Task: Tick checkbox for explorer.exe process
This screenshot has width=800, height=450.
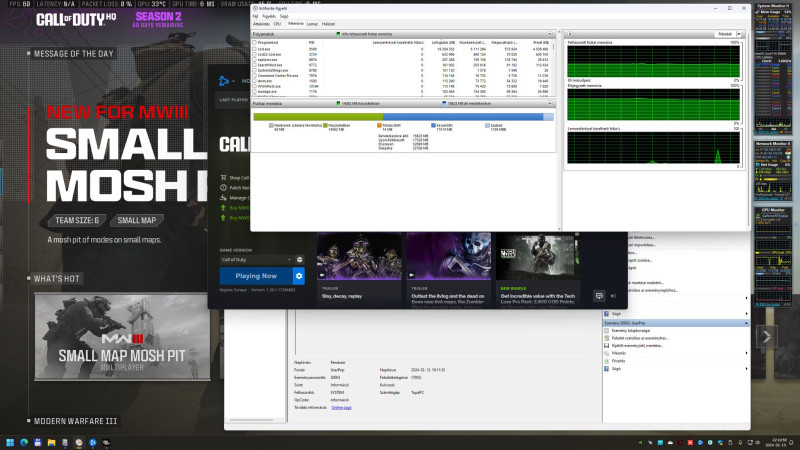Action: click(x=255, y=60)
